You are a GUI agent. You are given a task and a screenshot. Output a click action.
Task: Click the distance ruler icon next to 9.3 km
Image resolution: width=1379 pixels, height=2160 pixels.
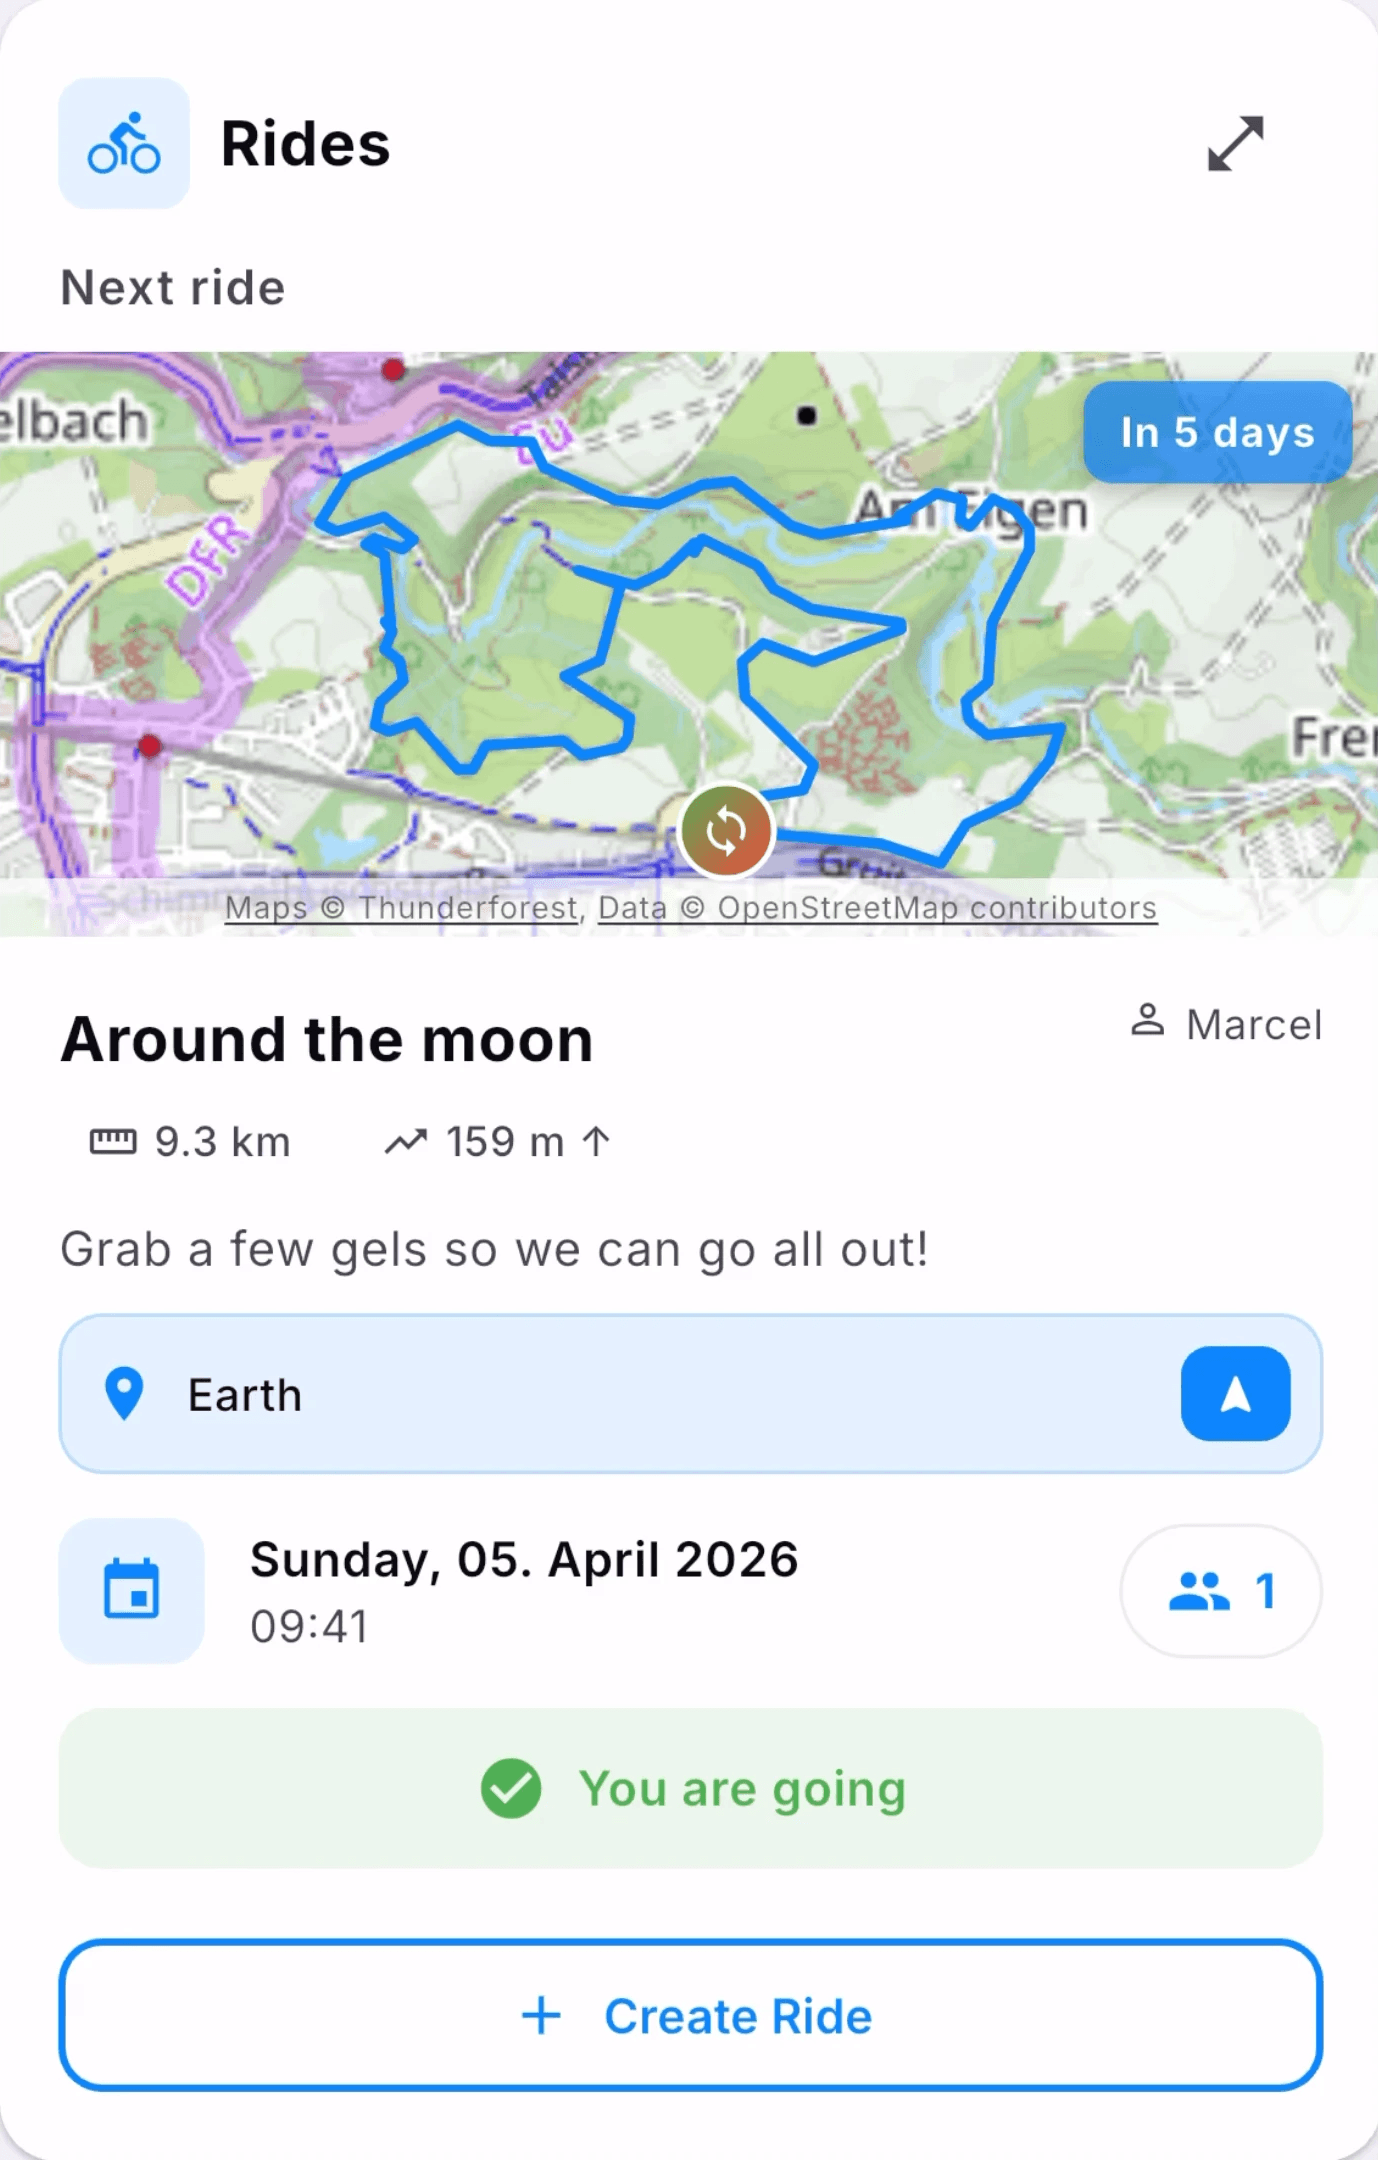pos(113,1141)
